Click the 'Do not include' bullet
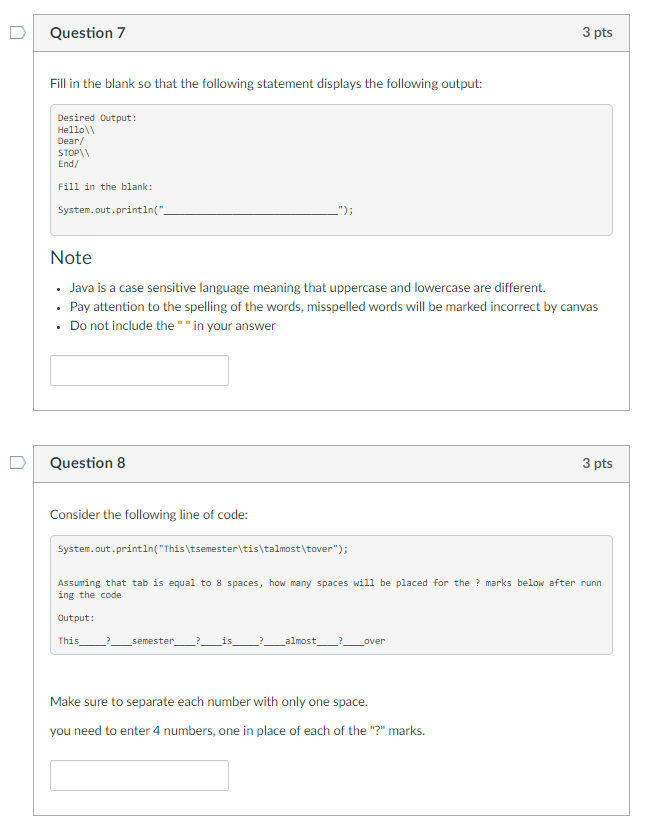654x833 pixels. point(173,326)
